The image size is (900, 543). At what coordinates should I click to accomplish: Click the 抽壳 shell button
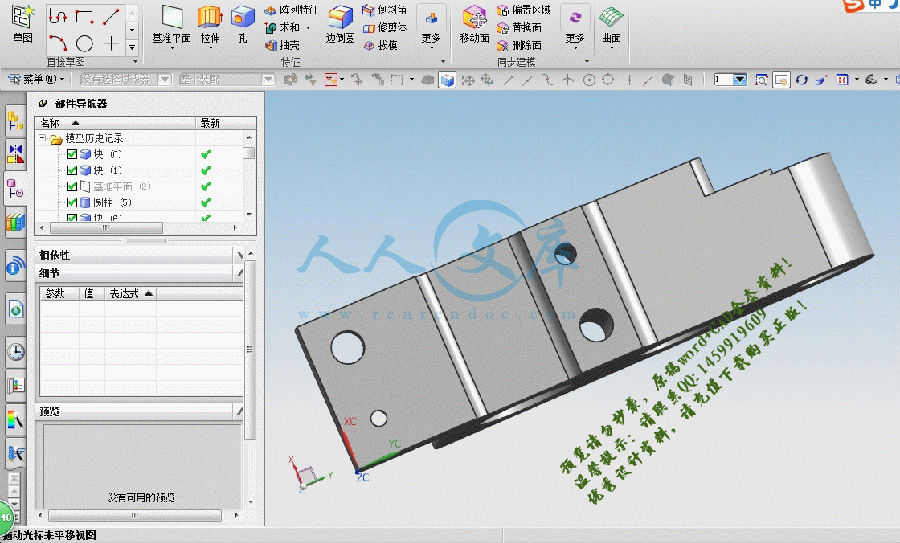(x=282, y=45)
